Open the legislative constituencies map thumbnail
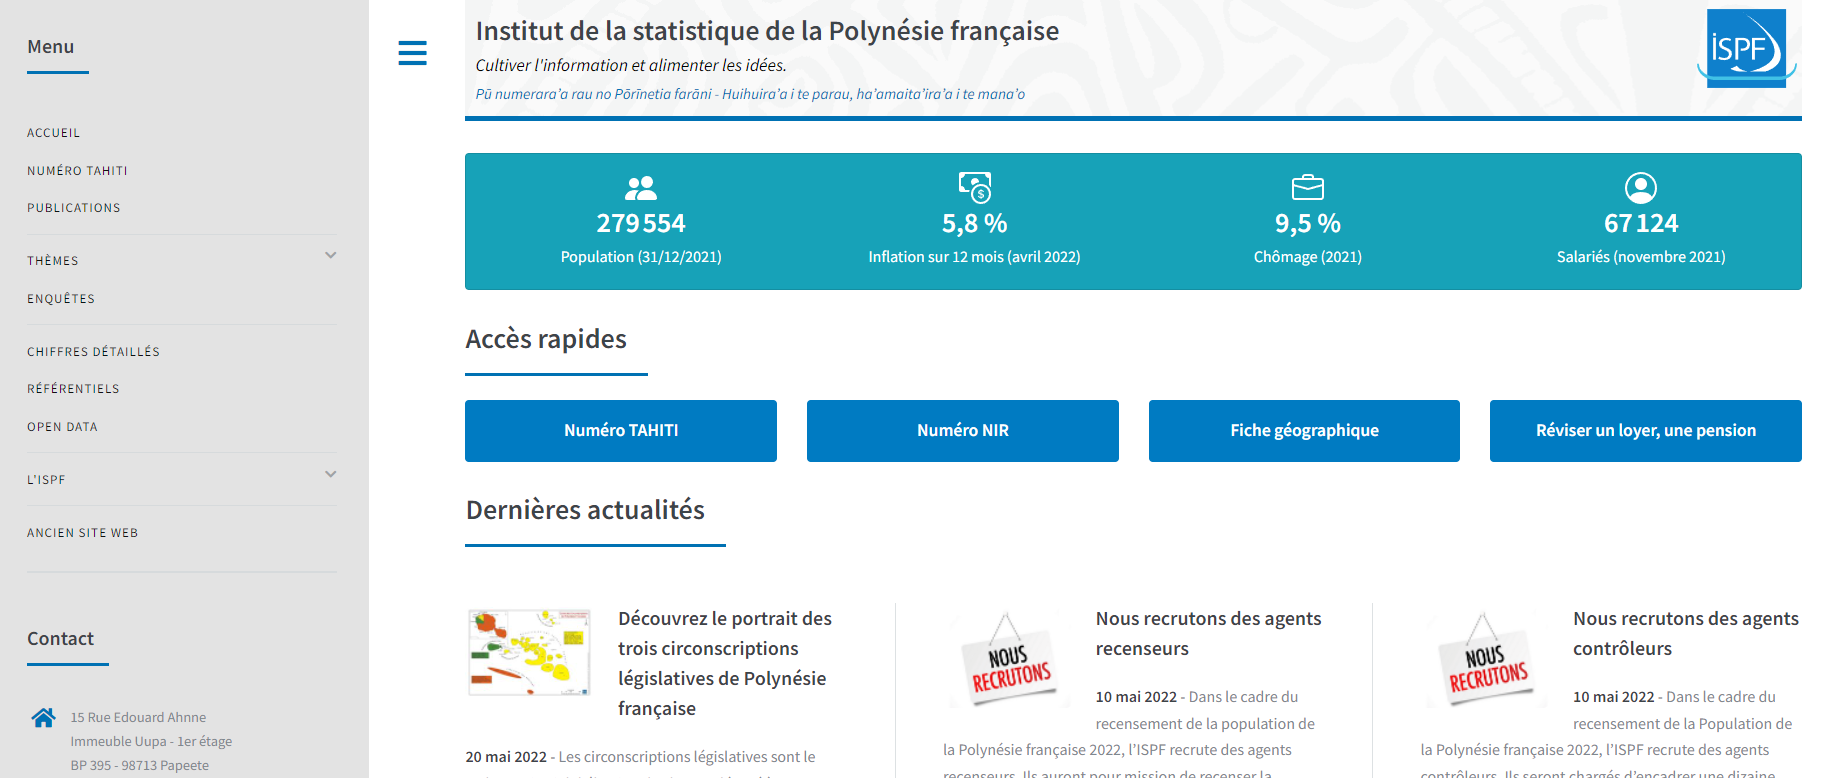This screenshot has width=1822, height=778. click(x=530, y=652)
